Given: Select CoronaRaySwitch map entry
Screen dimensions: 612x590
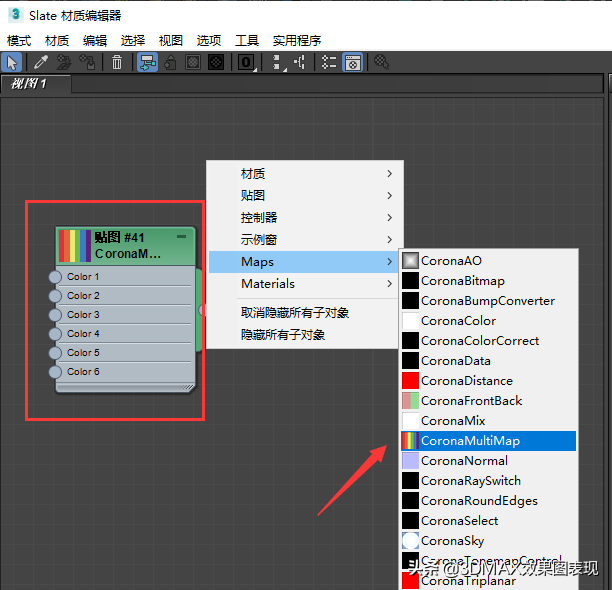Looking at the screenshot, I should tap(488, 481).
